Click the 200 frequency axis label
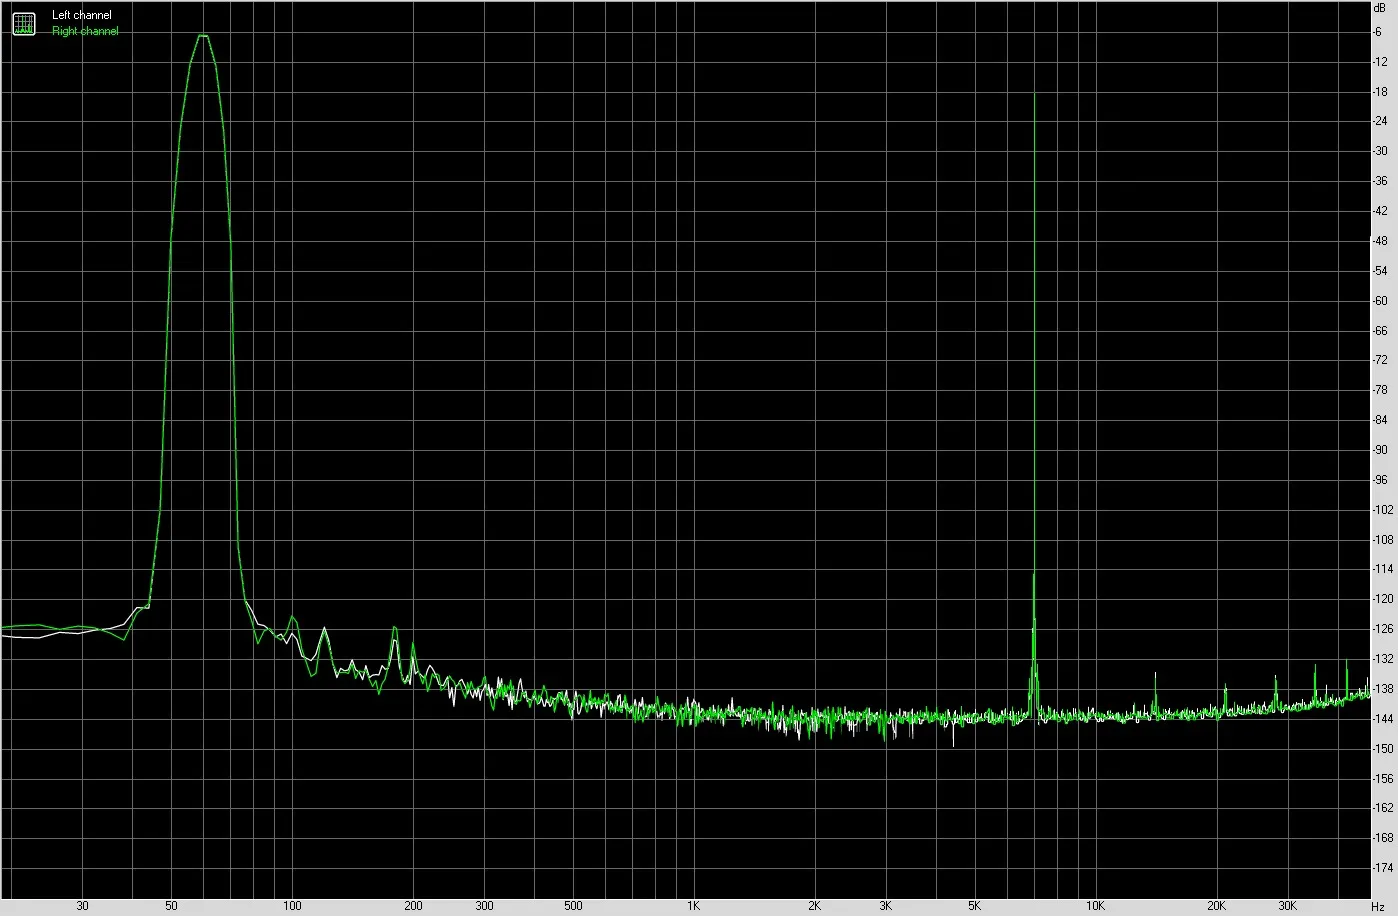 coord(413,906)
